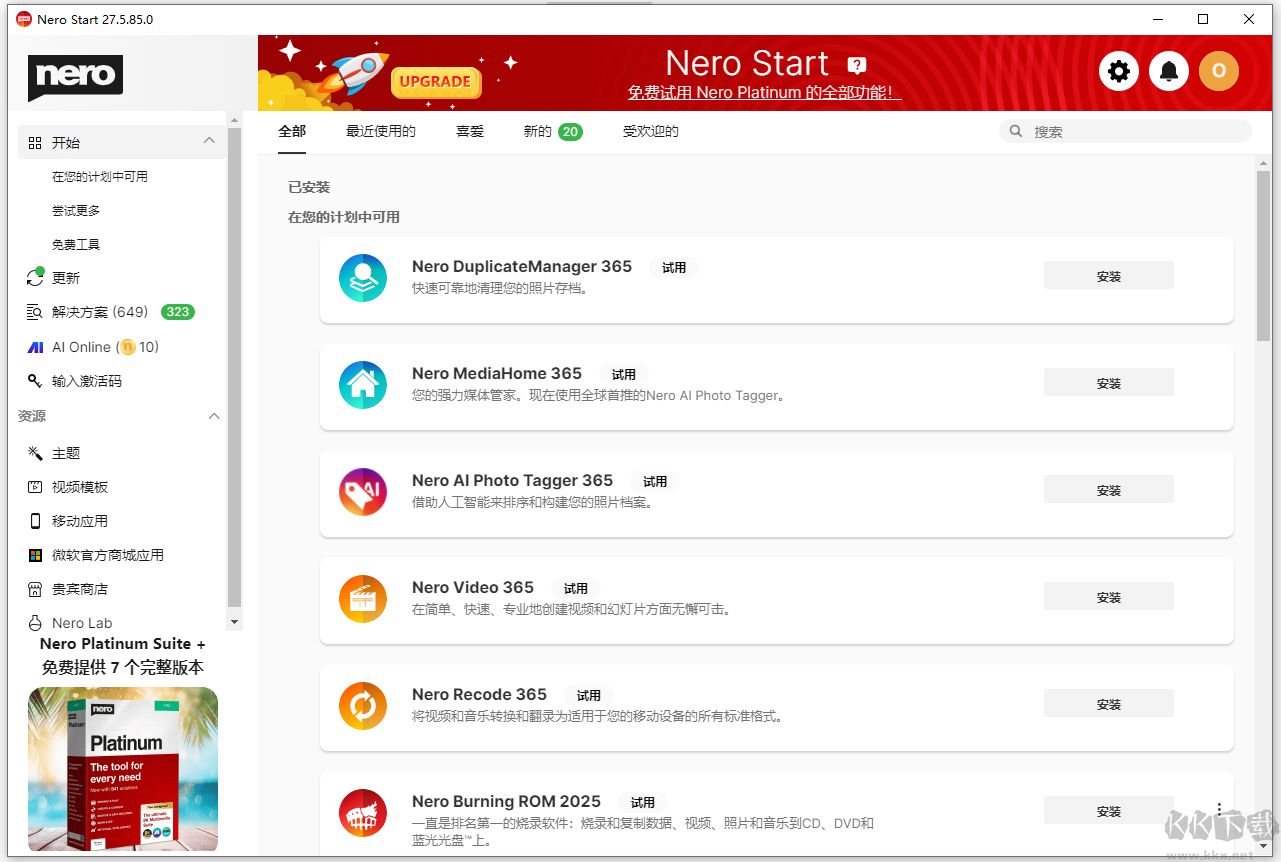Click the AI Online icon

35,347
